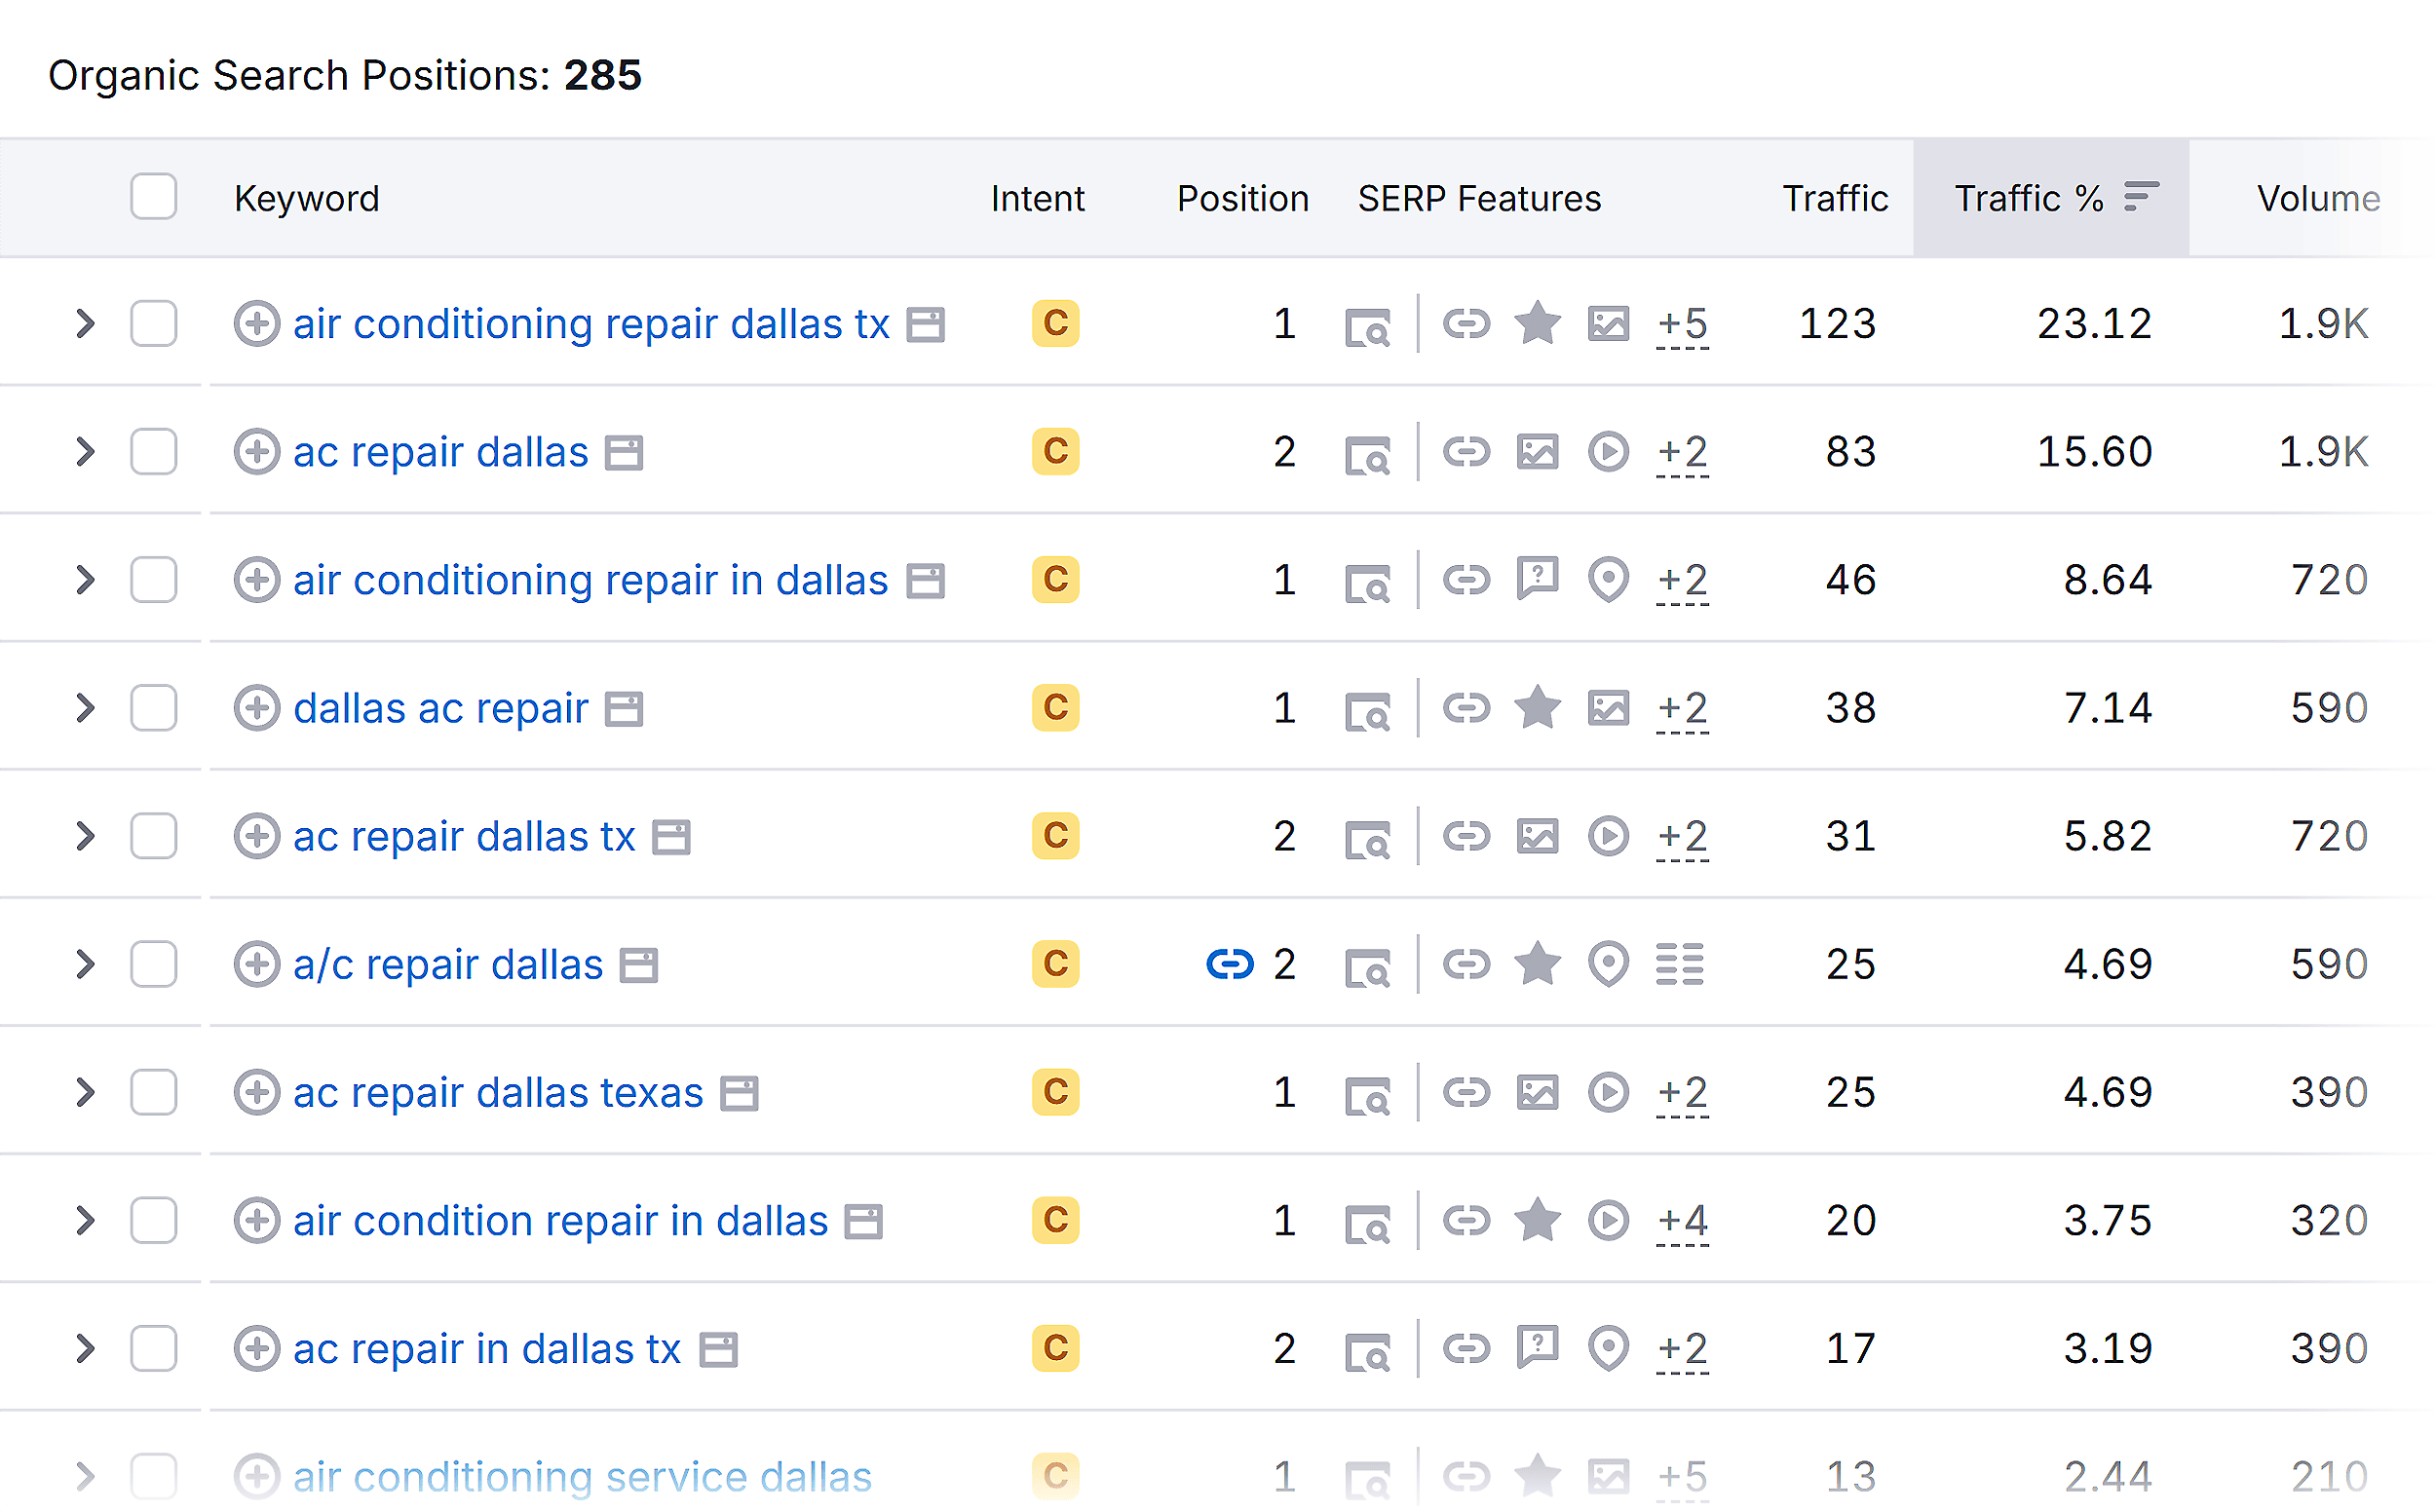Click People Also Ask icon in 'ac repair in dallas tx' row
The image size is (2436, 1512).
(x=1538, y=1348)
